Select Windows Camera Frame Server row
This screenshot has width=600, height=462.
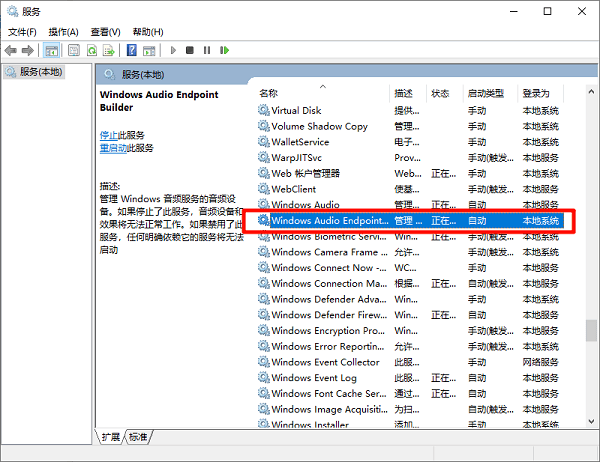click(410, 252)
